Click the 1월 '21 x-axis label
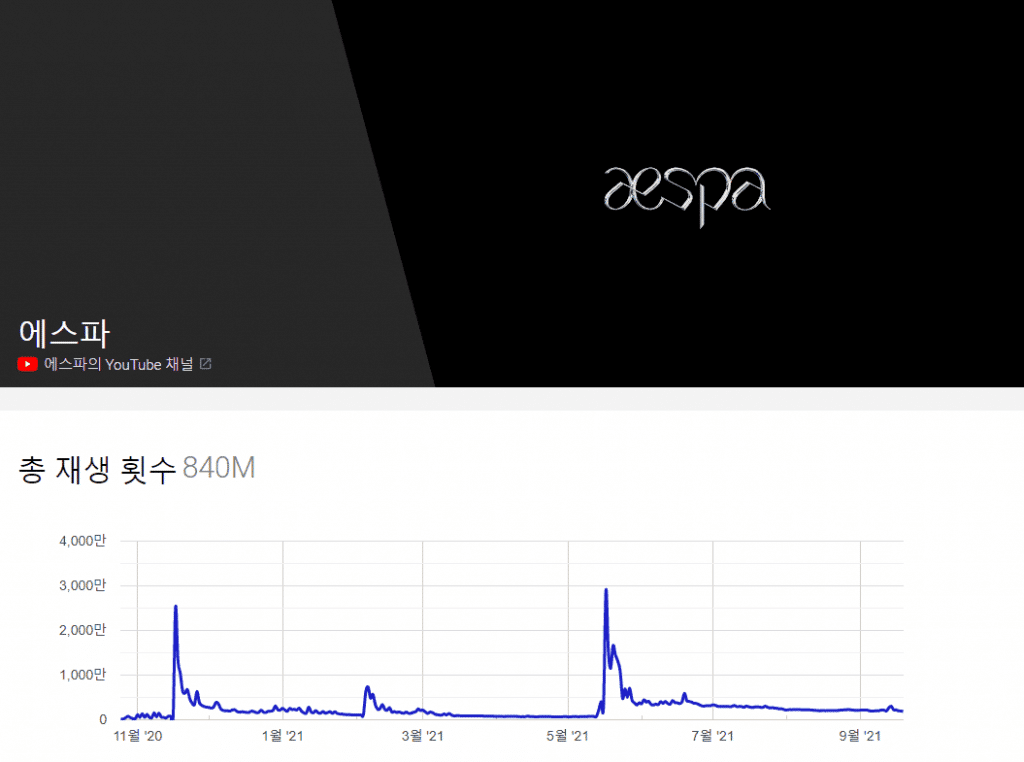Viewport: 1024px width, 762px height. tap(282, 737)
